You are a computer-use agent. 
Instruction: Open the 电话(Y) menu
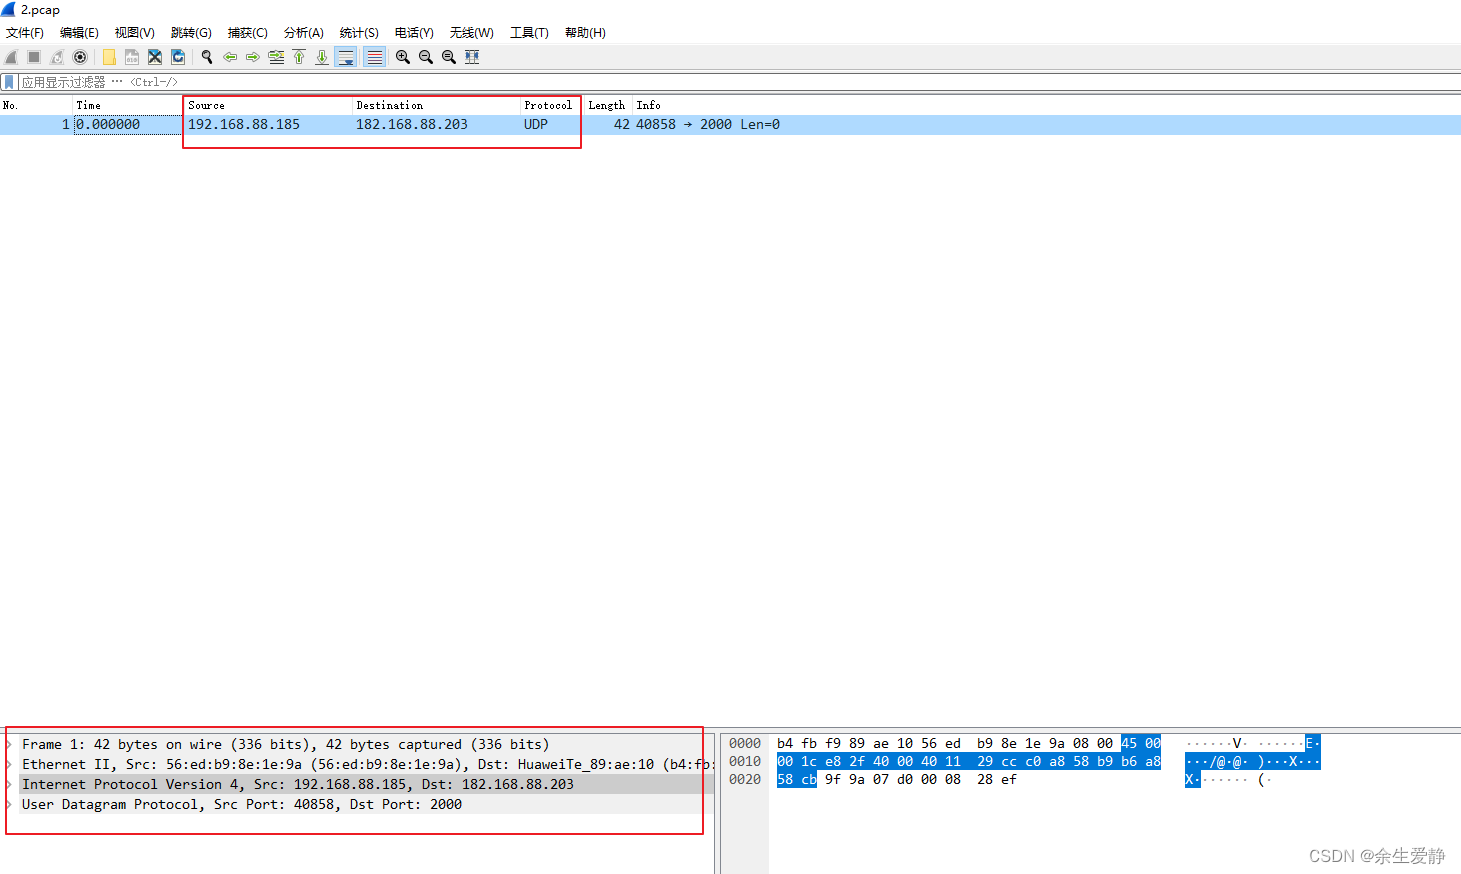[414, 33]
